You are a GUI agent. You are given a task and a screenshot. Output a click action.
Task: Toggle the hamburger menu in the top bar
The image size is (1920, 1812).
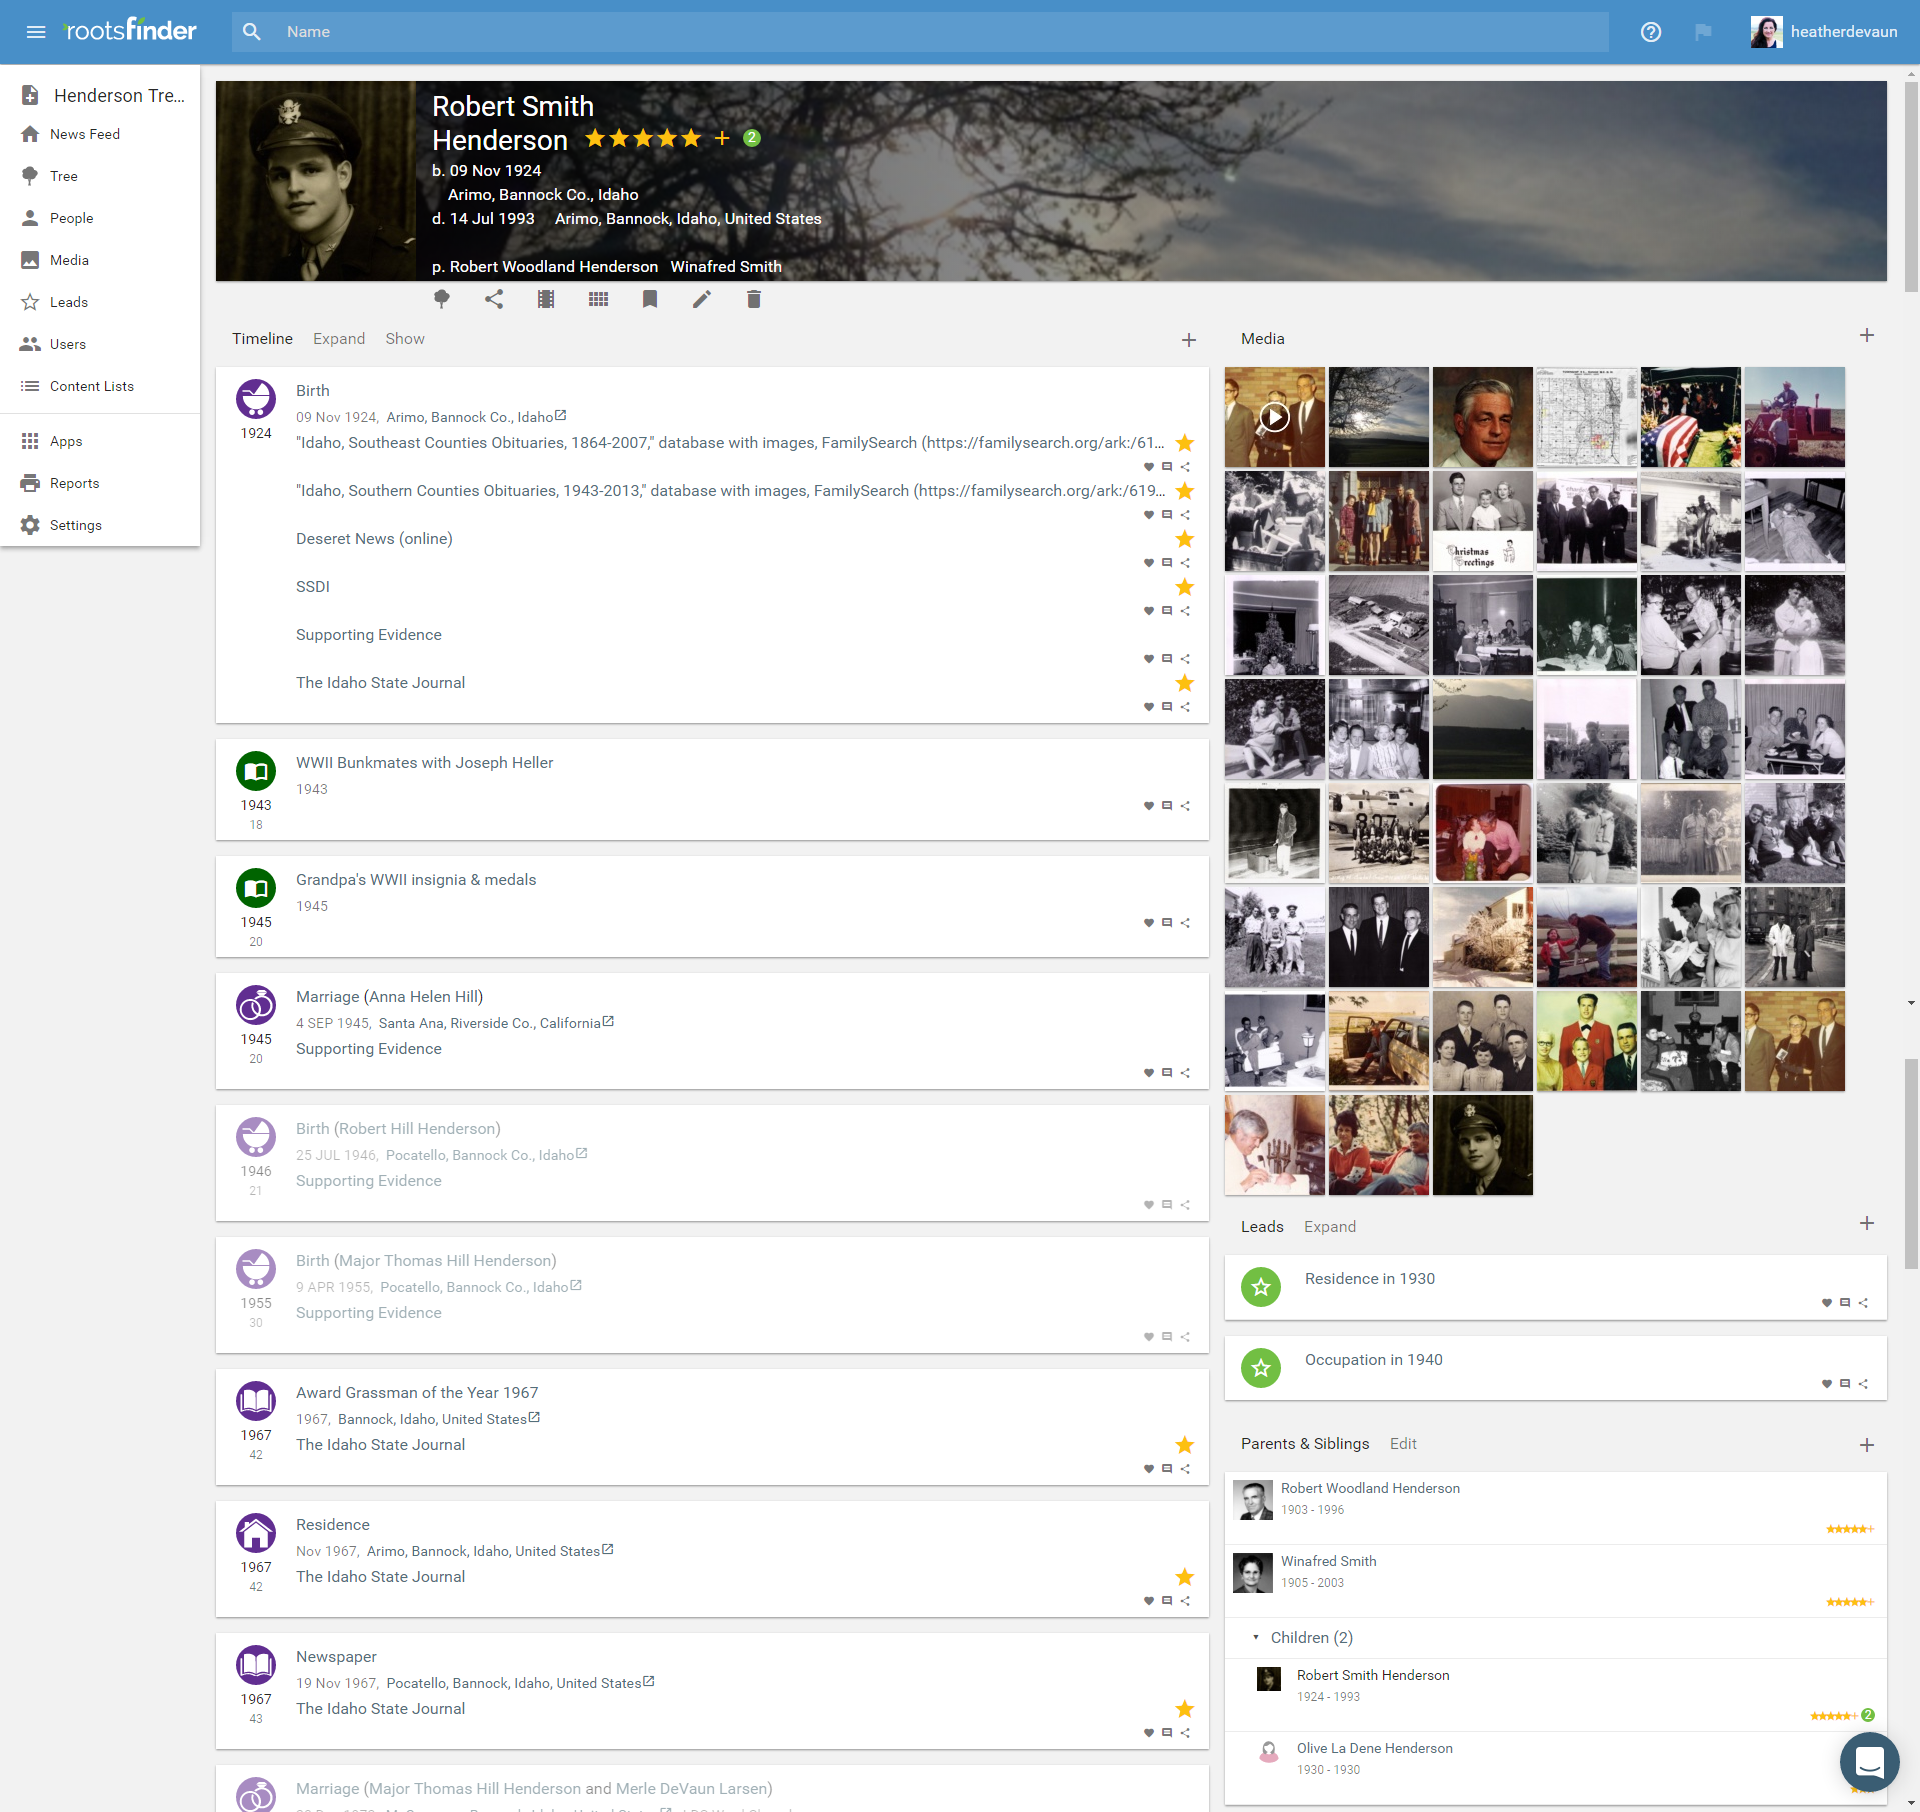click(x=36, y=32)
